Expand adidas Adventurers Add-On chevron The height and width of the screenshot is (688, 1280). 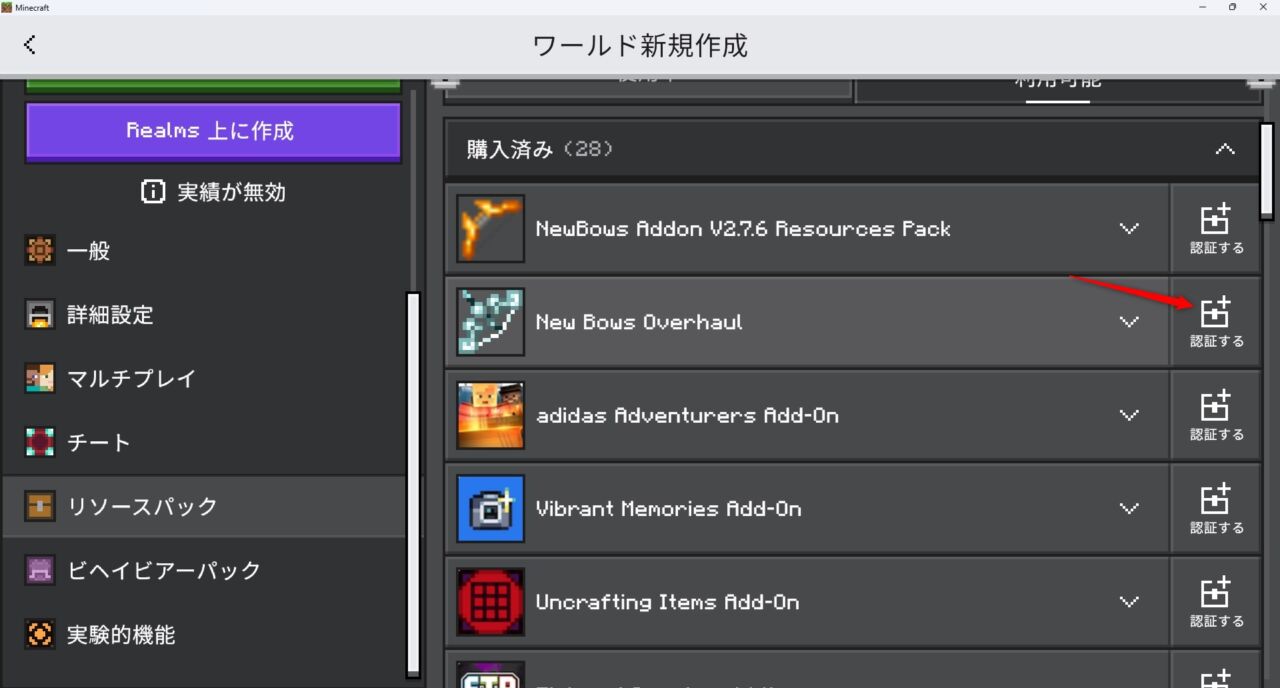click(x=1129, y=415)
